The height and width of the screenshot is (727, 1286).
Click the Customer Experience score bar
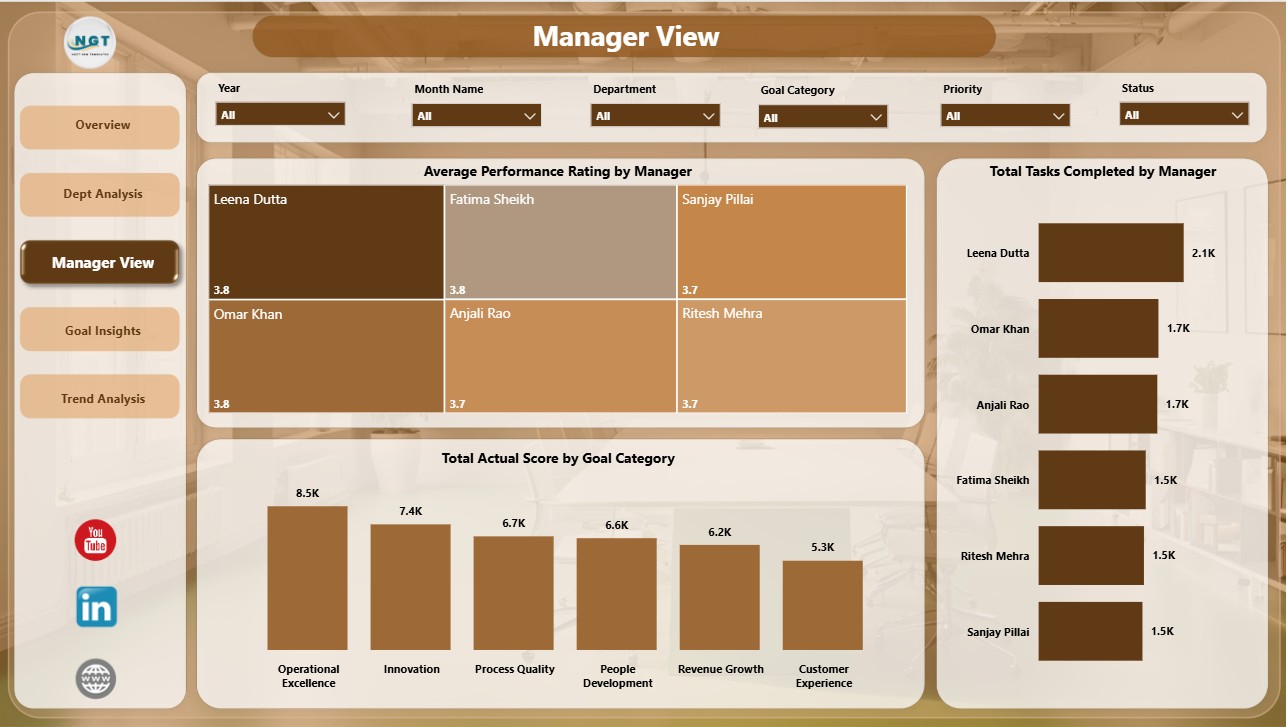tap(823, 606)
